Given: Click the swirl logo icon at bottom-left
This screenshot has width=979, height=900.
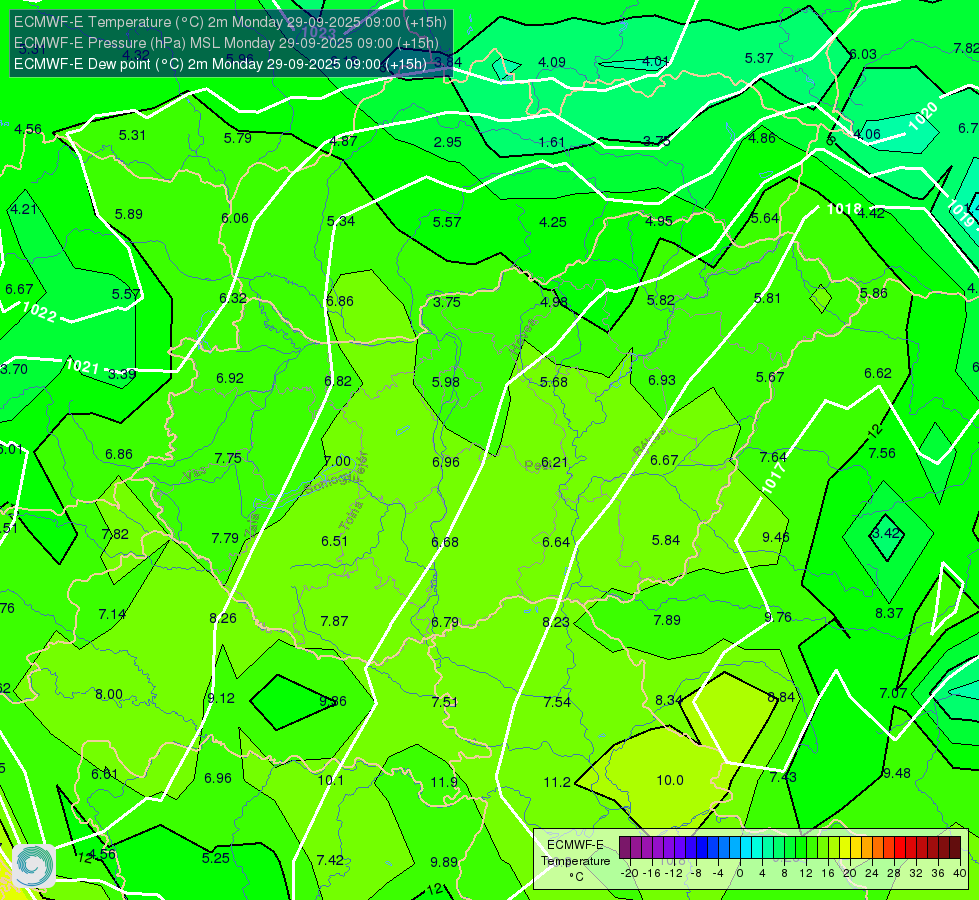Looking at the screenshot, I should [x=34, y=866].
